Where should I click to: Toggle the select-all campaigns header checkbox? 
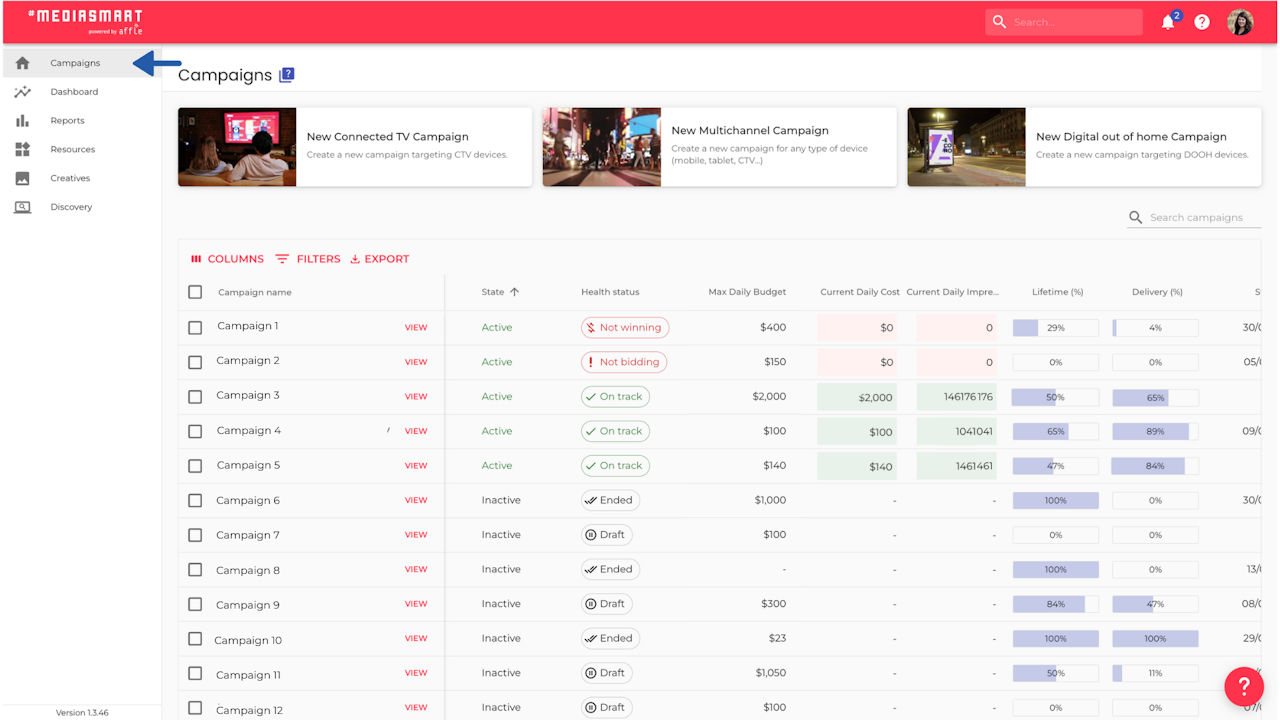click(x=195, y=292)
